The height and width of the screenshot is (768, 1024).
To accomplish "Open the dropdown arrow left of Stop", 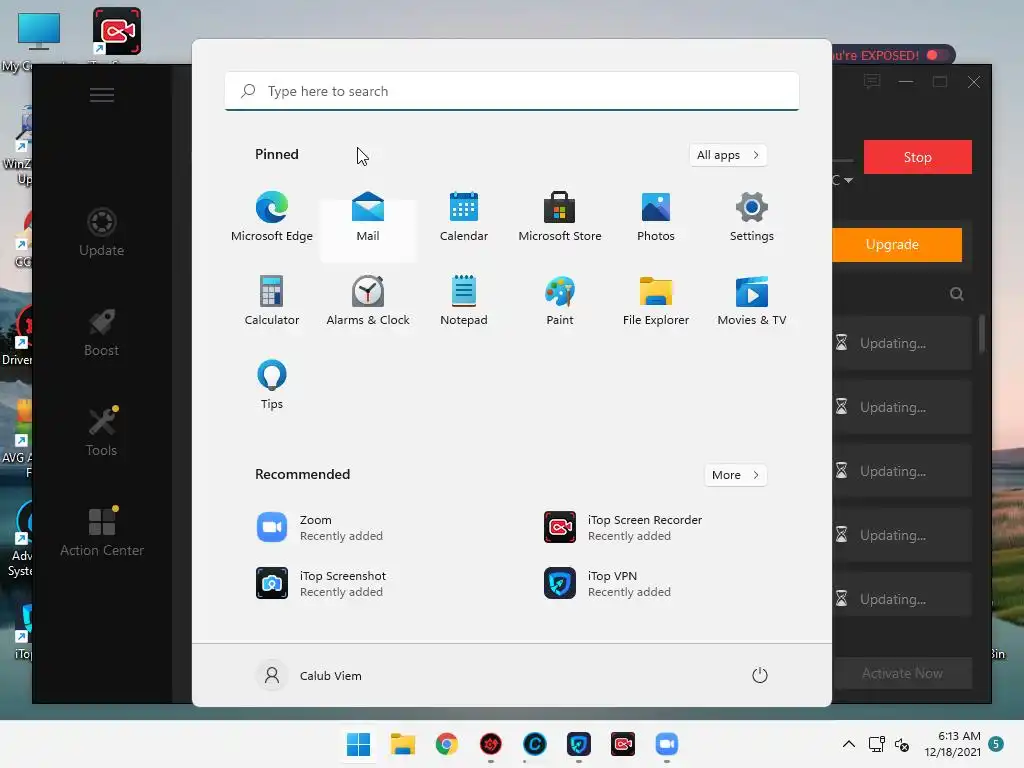I will point(848,180).
